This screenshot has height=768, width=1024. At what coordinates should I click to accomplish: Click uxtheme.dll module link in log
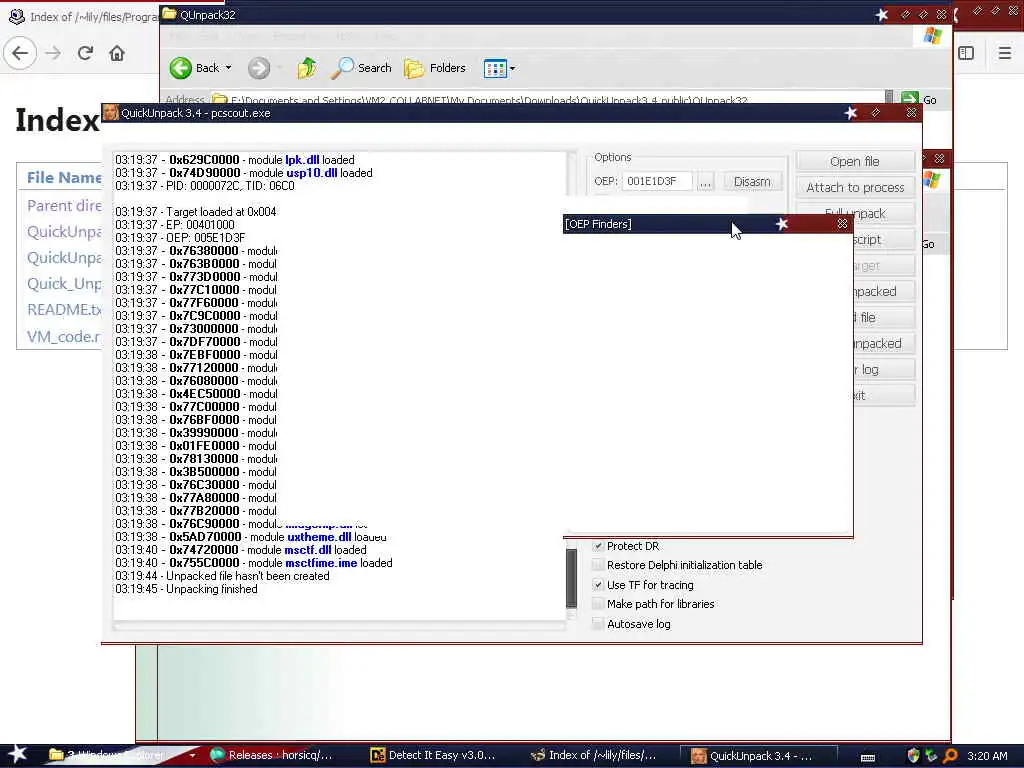pos(319,537)
